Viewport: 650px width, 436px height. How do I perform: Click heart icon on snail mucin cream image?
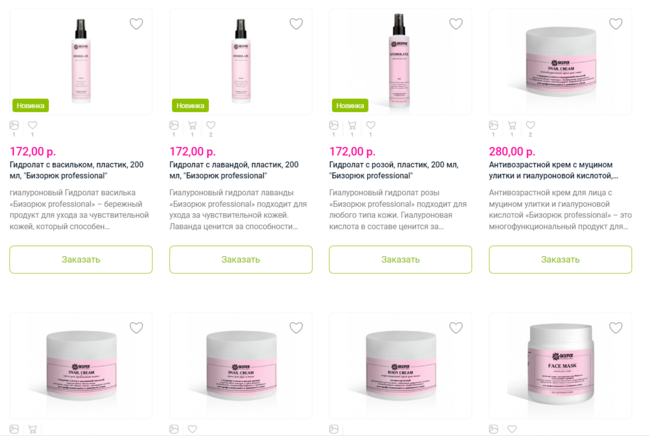pos(616,24)
